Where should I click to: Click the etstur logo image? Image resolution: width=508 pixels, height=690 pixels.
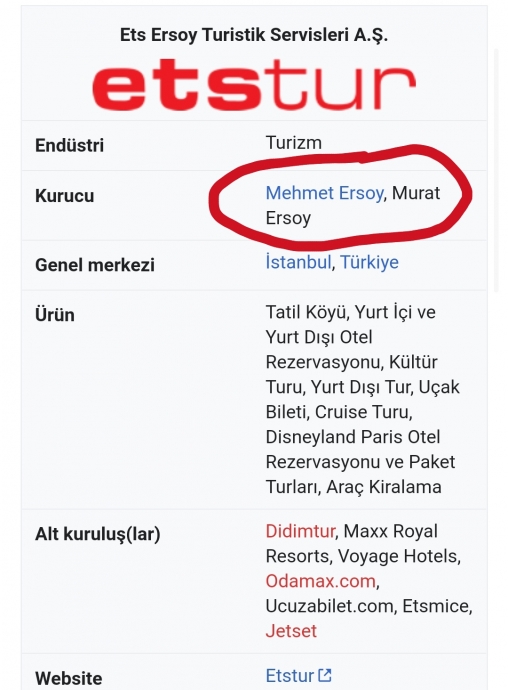pyautogui.click(x=254, y=84)
